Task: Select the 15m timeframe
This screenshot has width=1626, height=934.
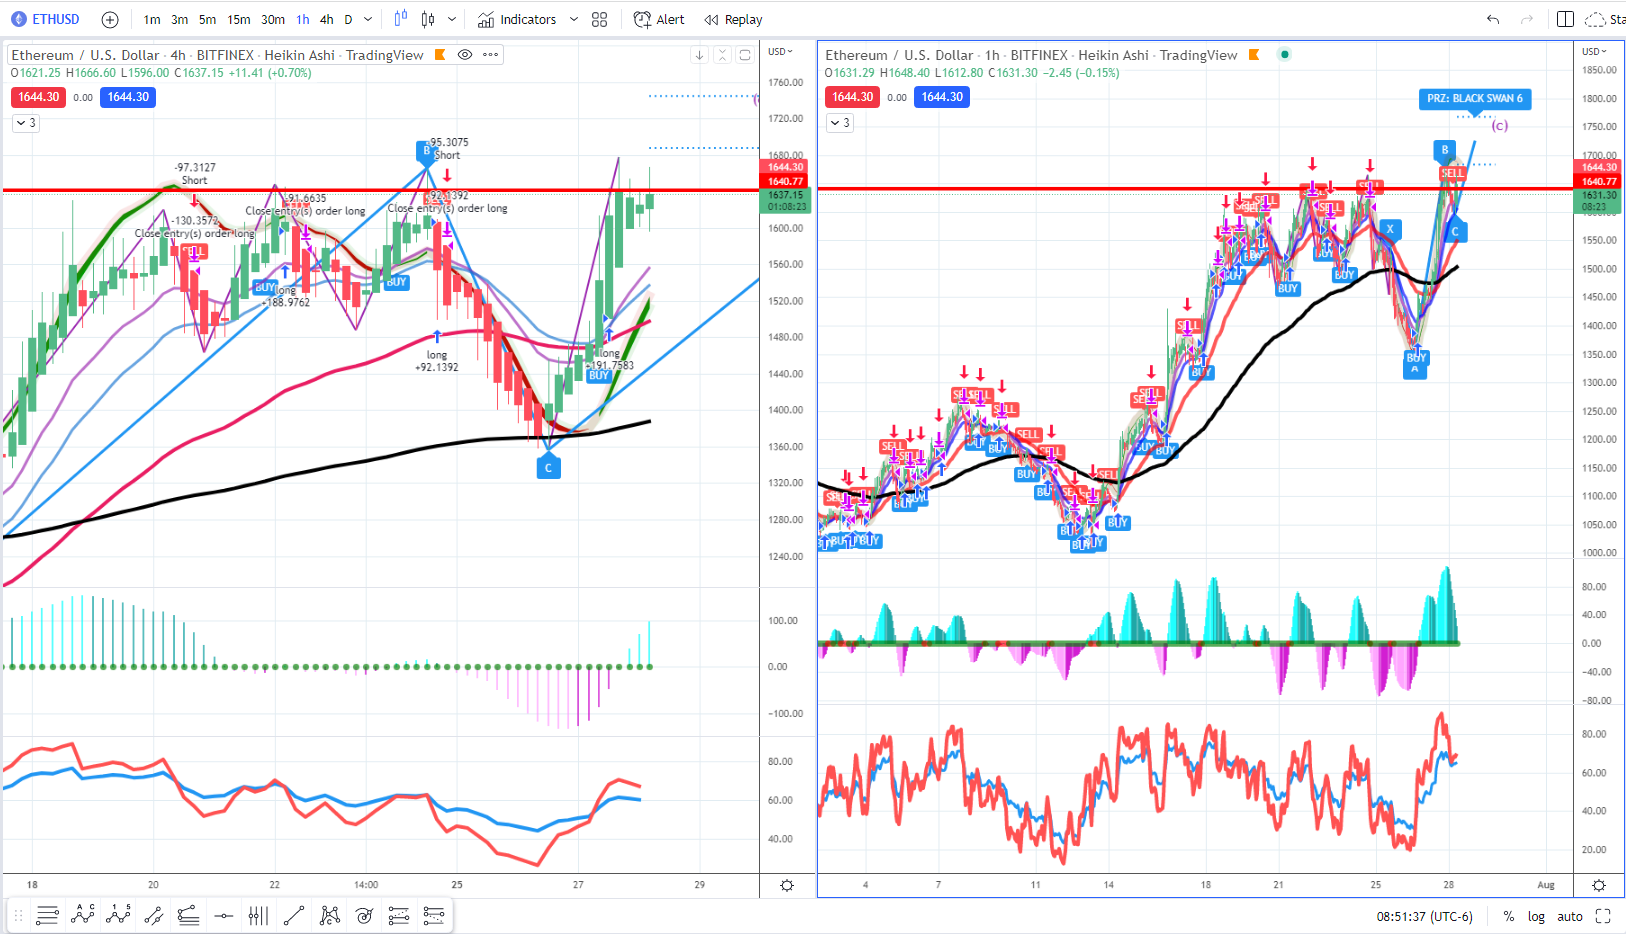Action: (x=239, y=20)
